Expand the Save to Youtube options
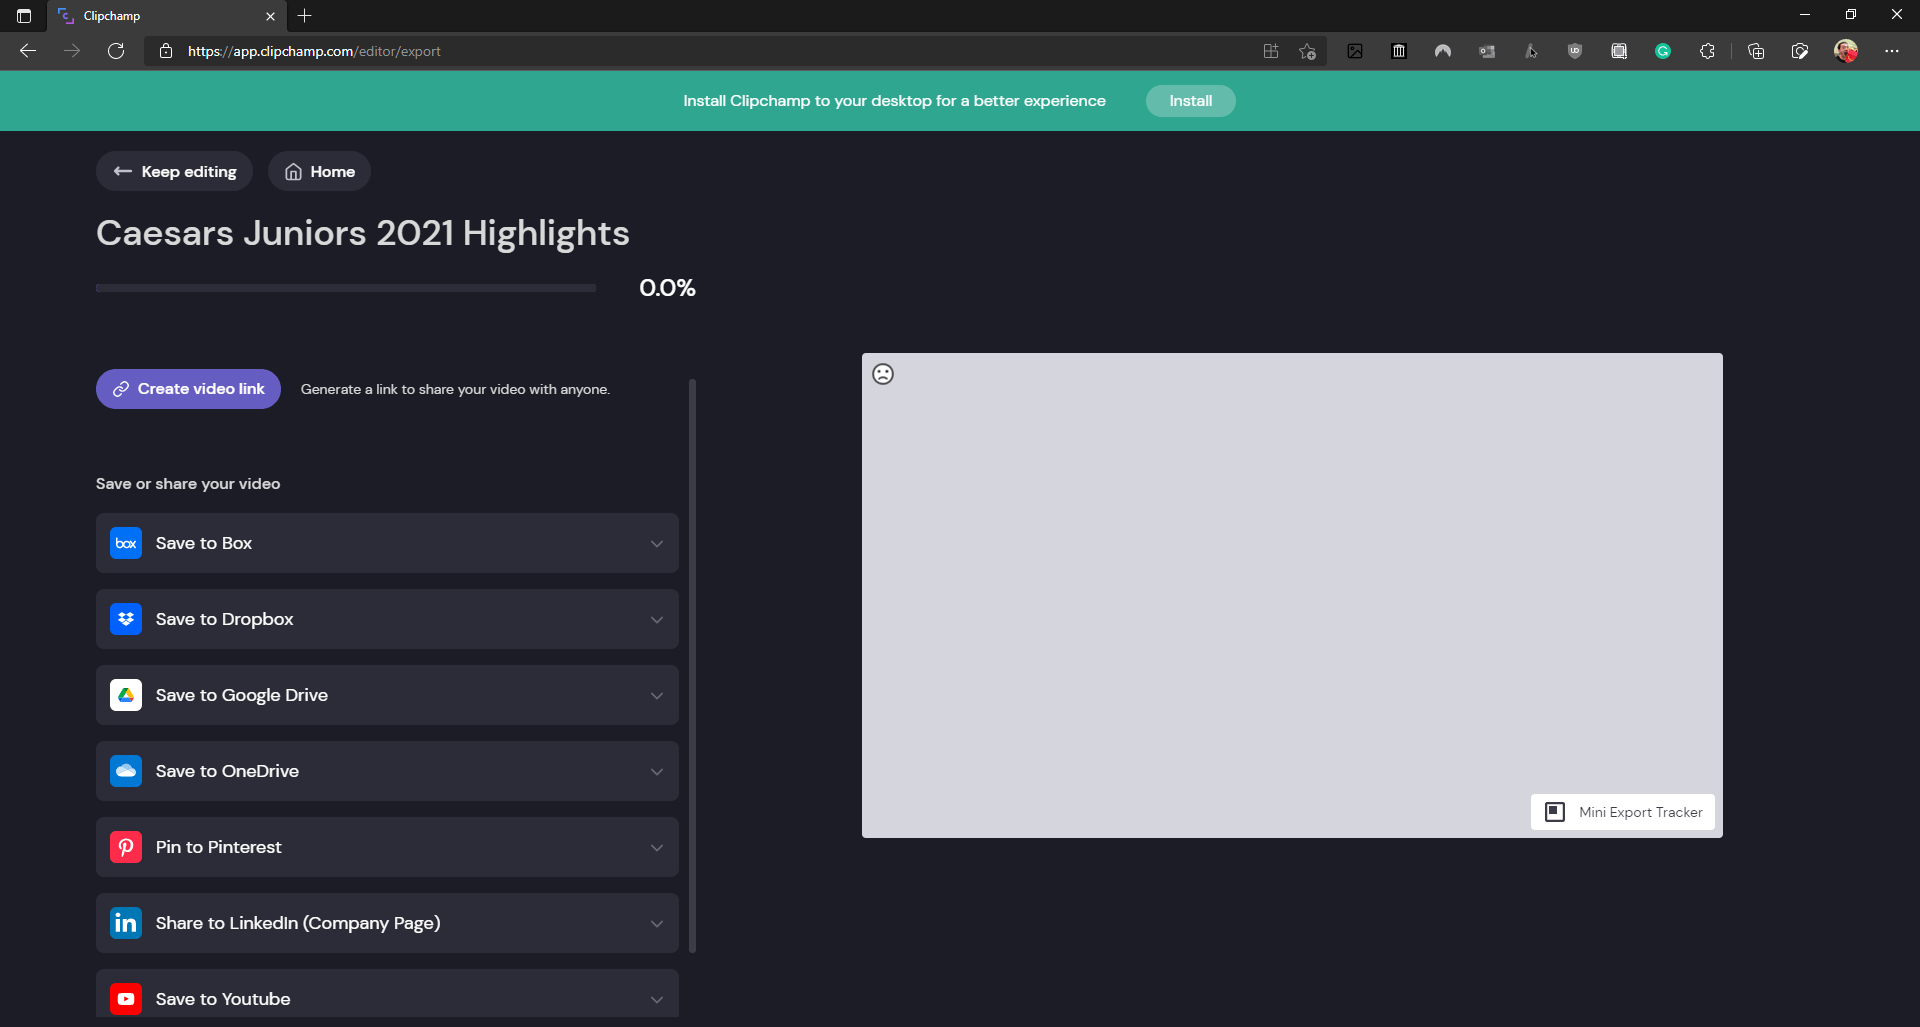This screenshot has width=1920, height=1027. (657, 998)
